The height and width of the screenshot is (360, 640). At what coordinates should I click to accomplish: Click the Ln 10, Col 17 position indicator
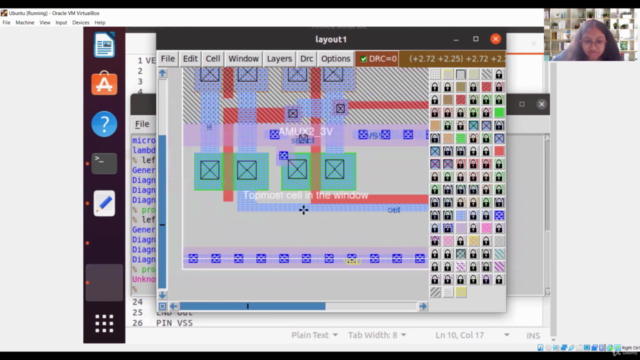coord(460,335)
